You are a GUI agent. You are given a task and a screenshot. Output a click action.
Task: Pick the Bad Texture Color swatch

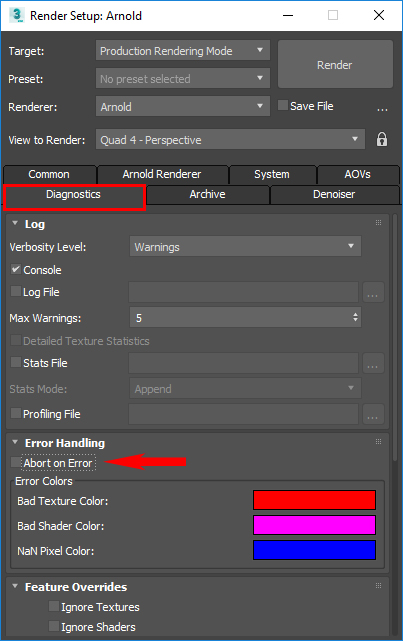314,500
